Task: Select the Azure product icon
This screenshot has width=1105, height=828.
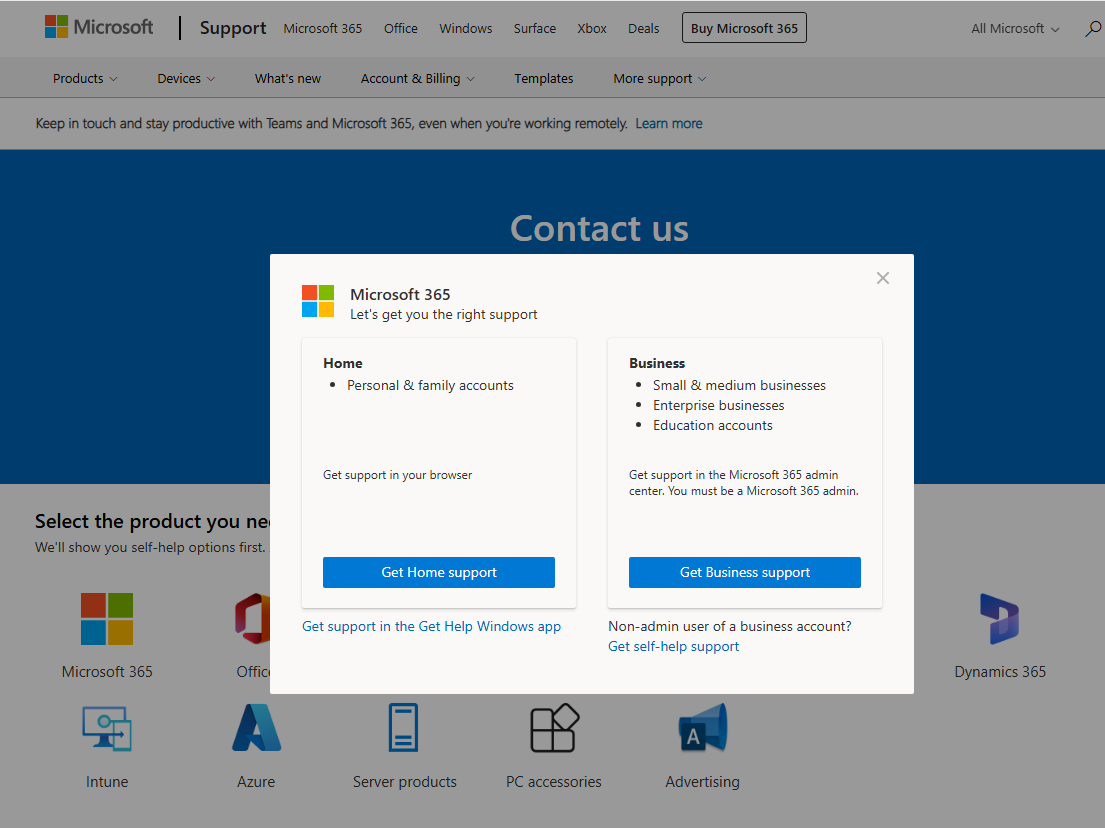Action: 257,728
